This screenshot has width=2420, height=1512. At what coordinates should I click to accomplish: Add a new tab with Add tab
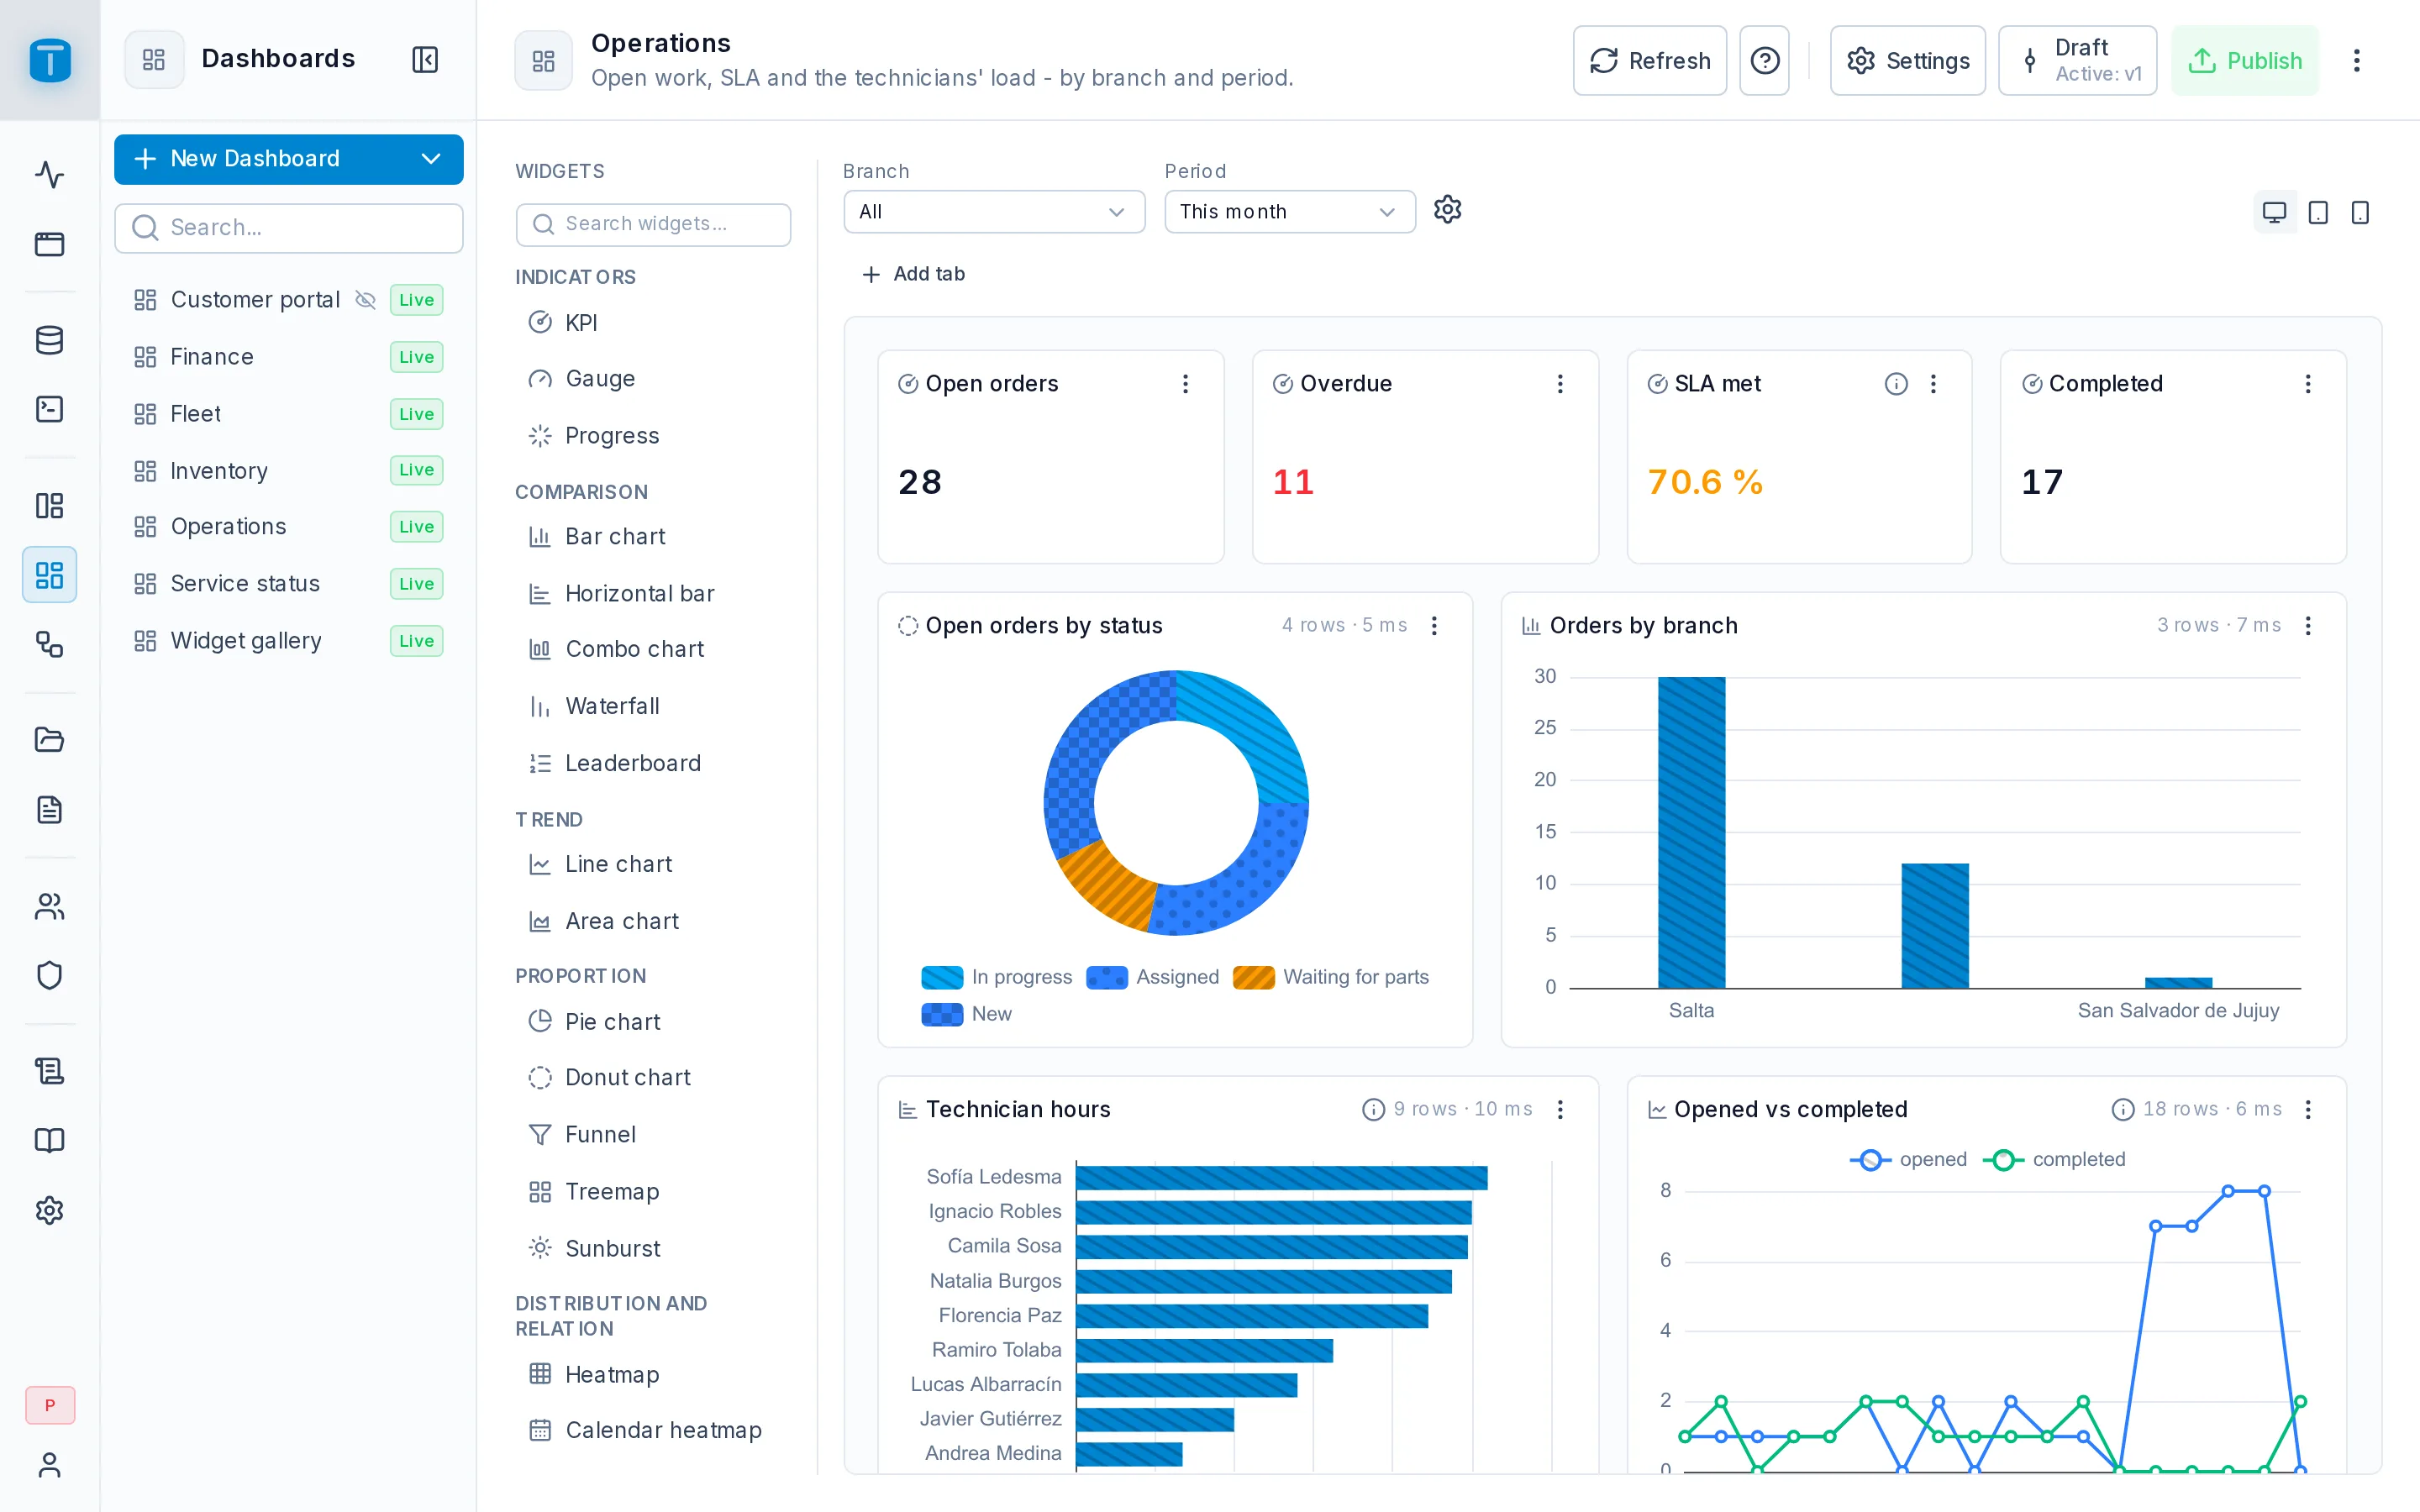913,274
